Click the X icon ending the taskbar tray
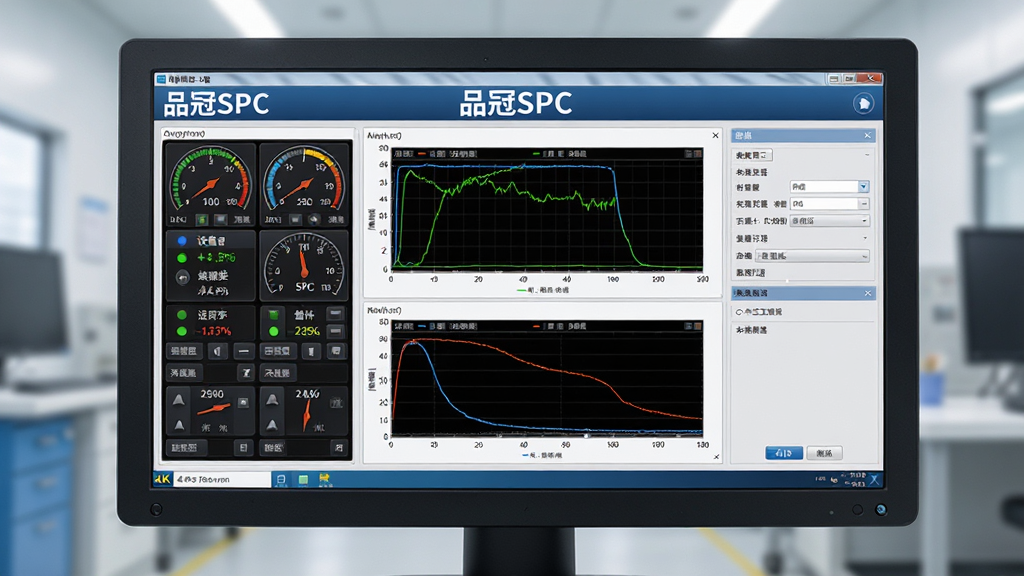Screen dimensions: 1024x576 [874, 480]
